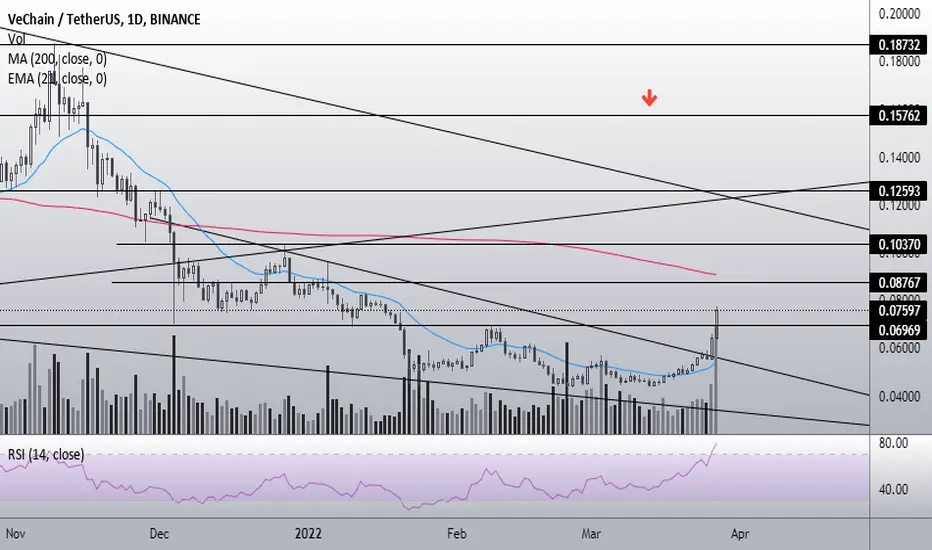The width and height of the screenshot is (932, 550).
Task: Select the EMA (21, close, 0) indicator label
Action: (57, 78)
